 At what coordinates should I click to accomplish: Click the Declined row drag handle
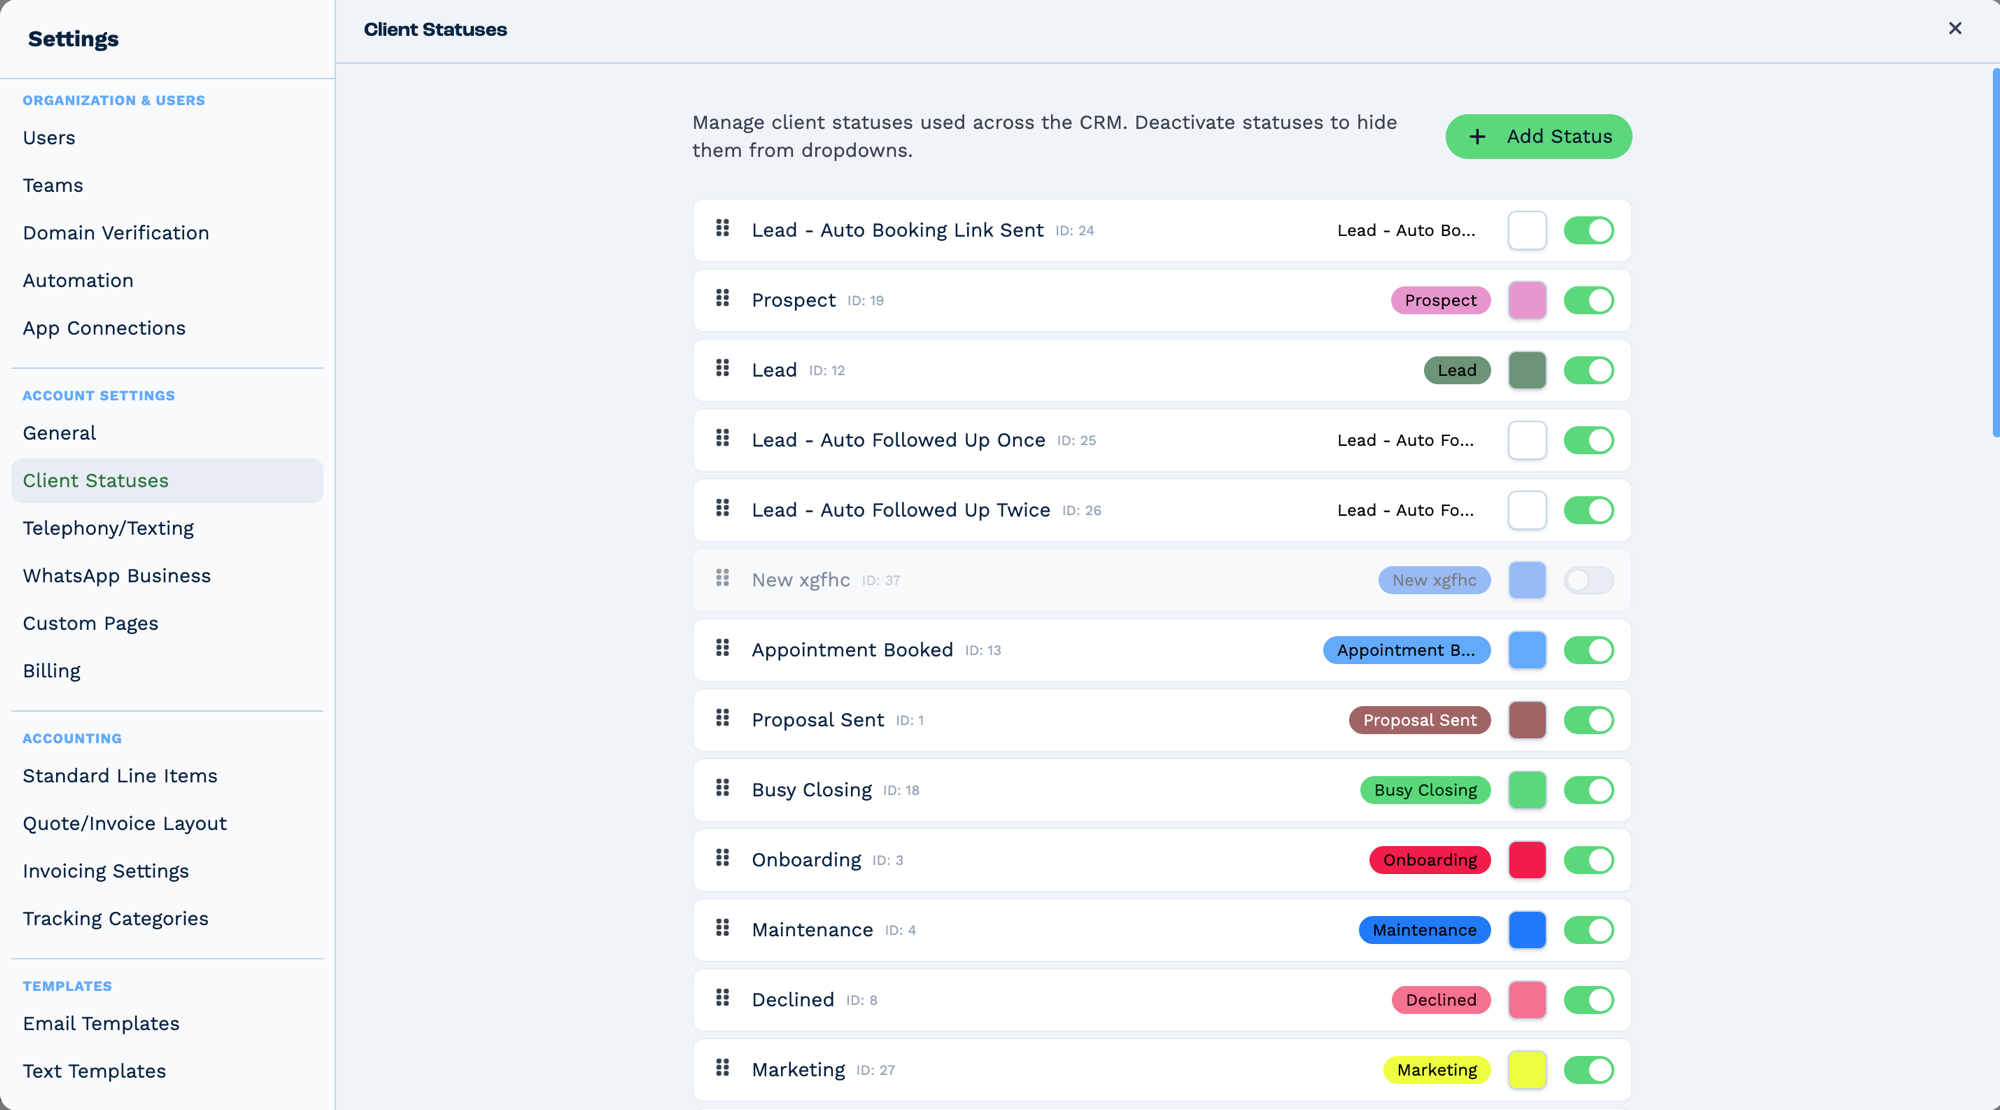[722, 999]
